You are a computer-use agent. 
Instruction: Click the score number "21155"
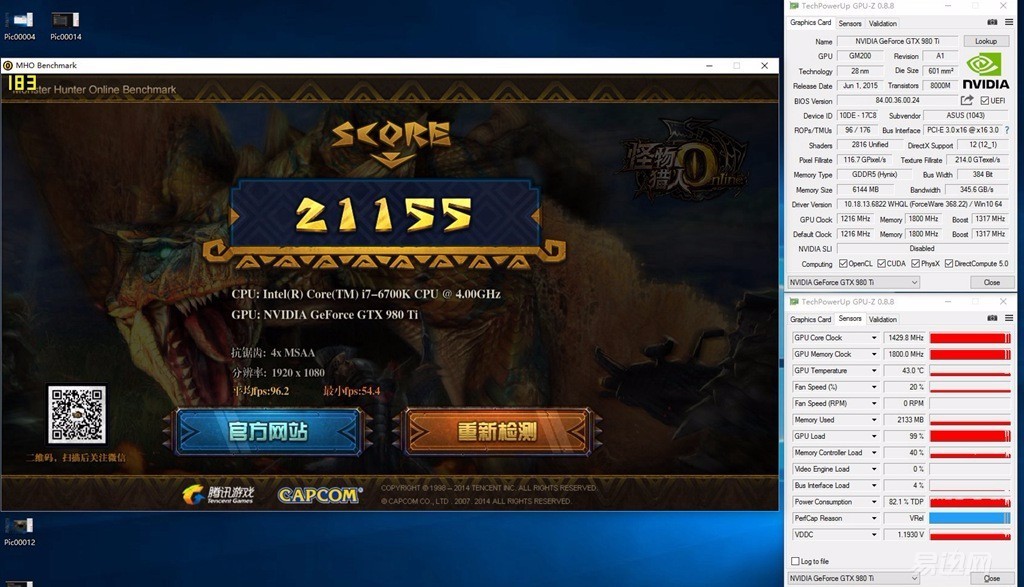click(x=384, y=215)
